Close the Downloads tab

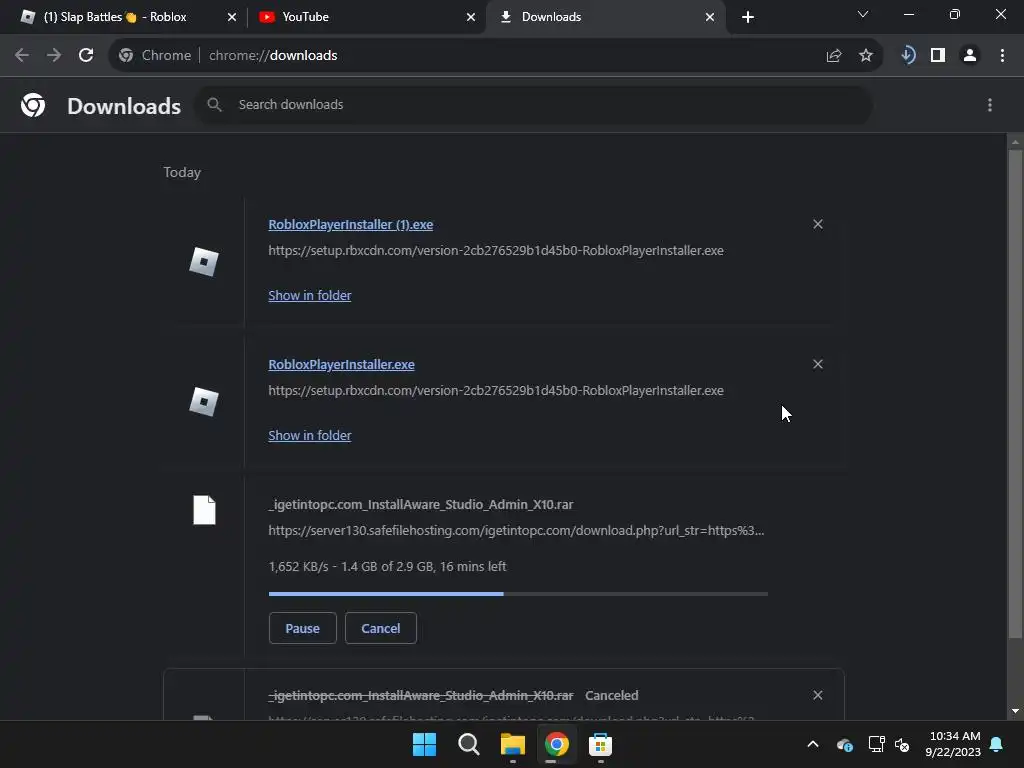[710, 17]
